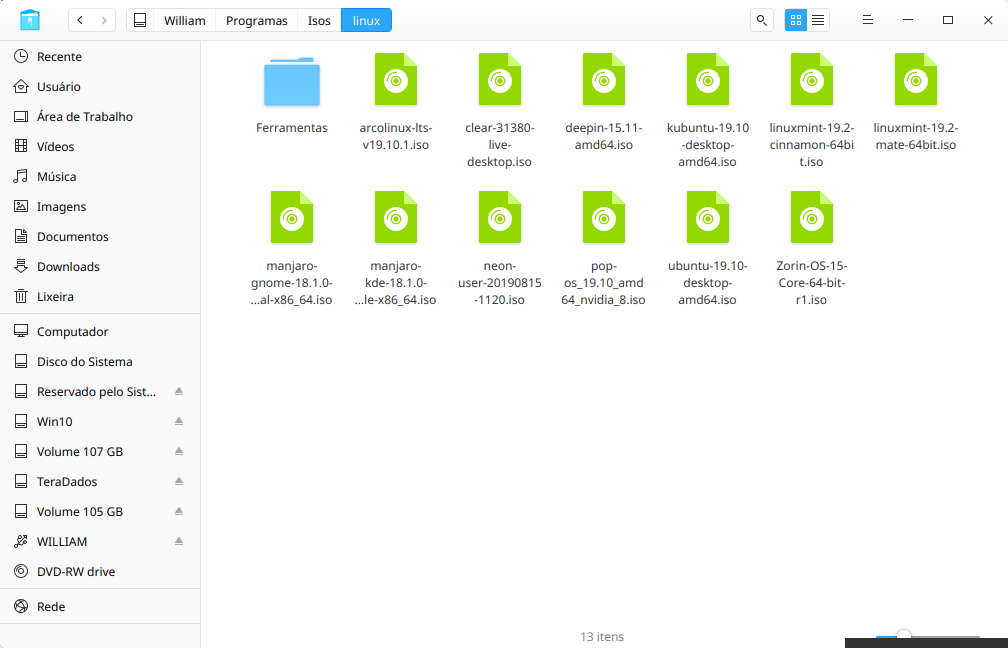This screenshot has height=648, width=1008.
Task: Open Volume 107 GB
Action: (100, 452)
